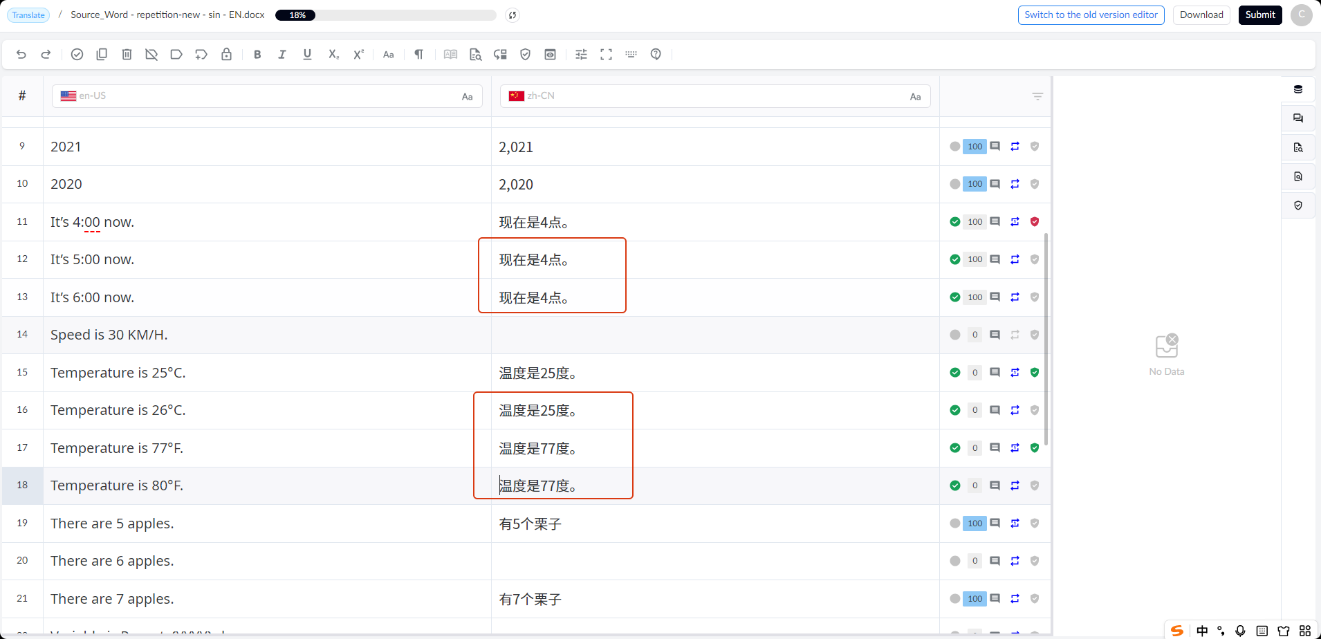1321x639 pixels.
Task: Toggle confirmation status for row 16
Action: tap(955, 410)
